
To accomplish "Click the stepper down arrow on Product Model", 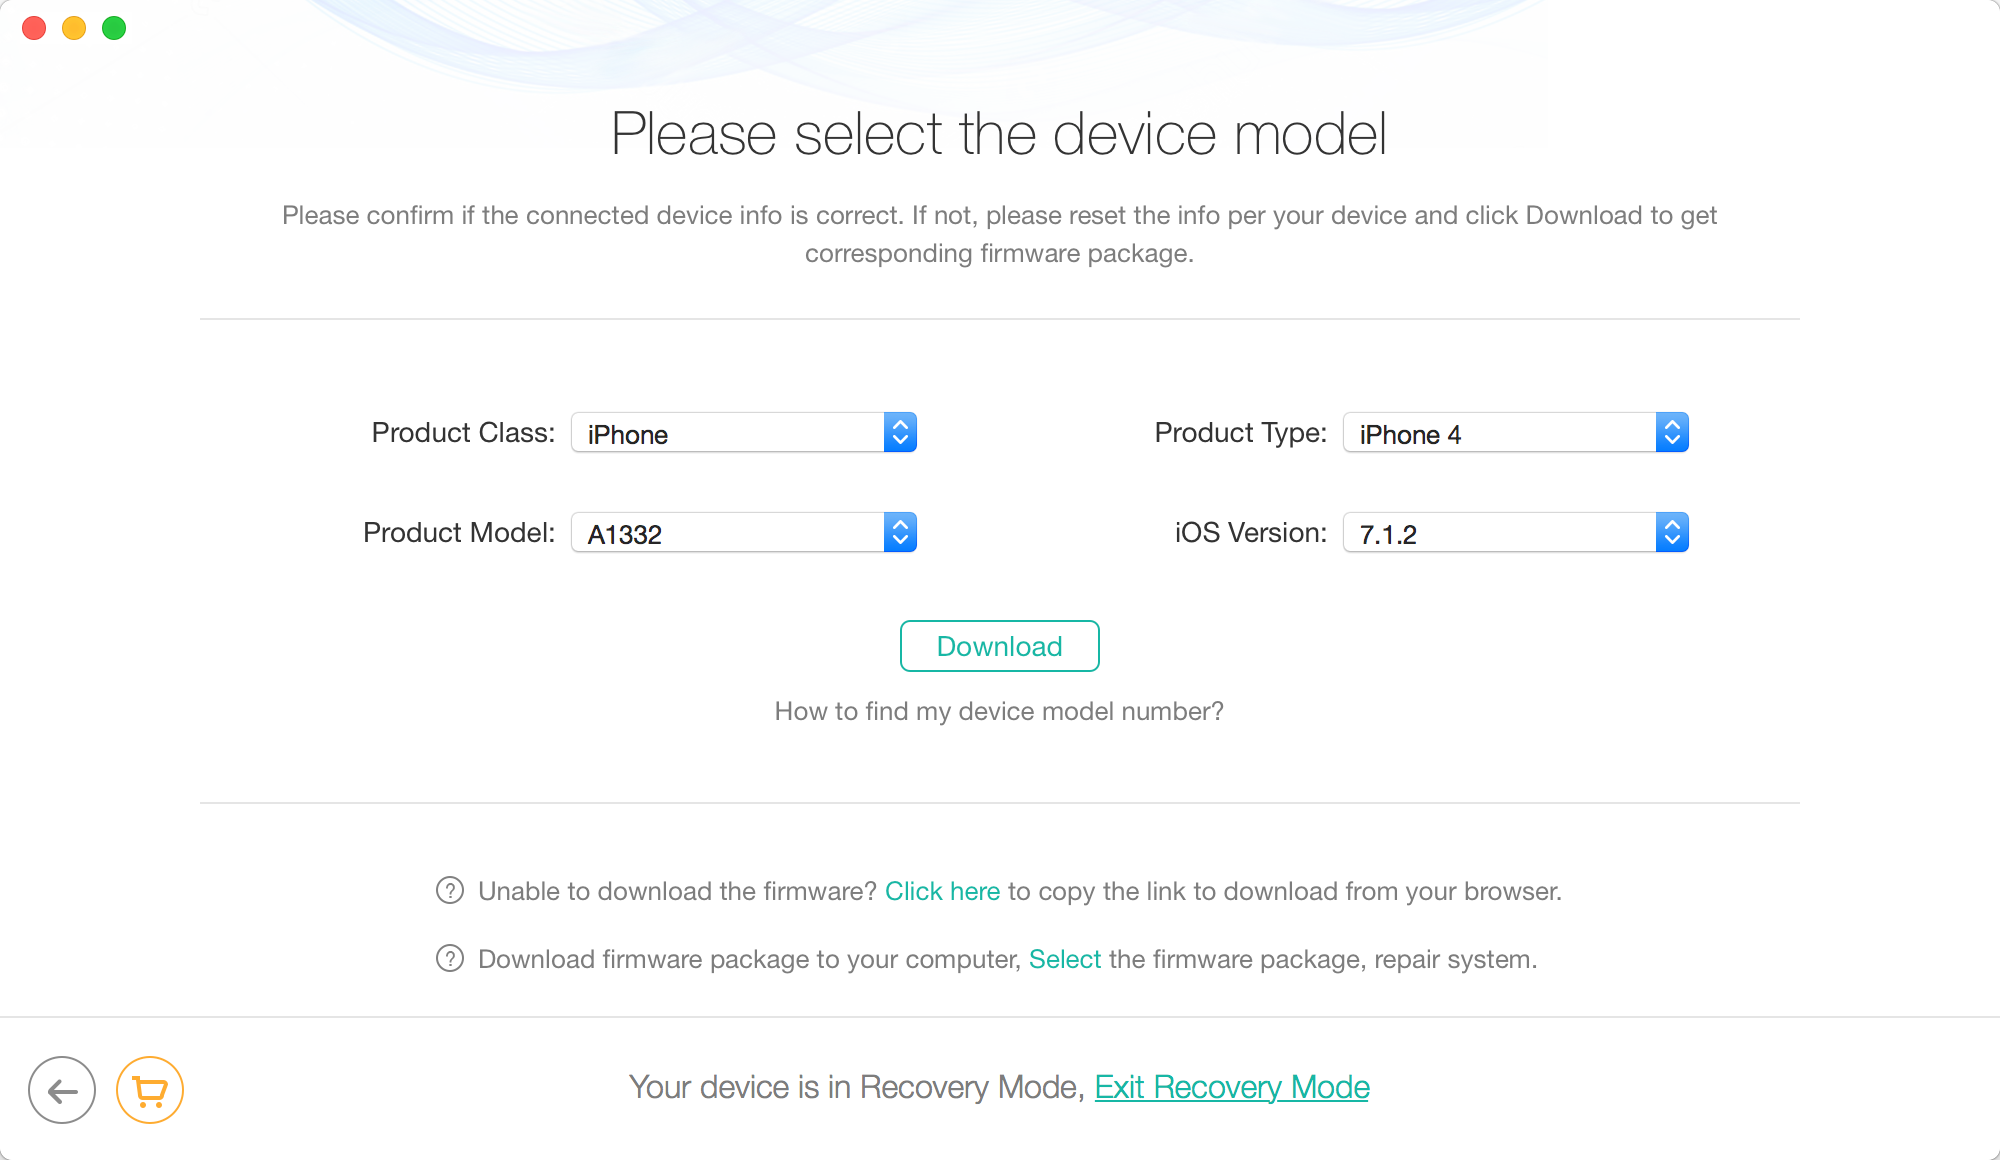I will (899, 541).
